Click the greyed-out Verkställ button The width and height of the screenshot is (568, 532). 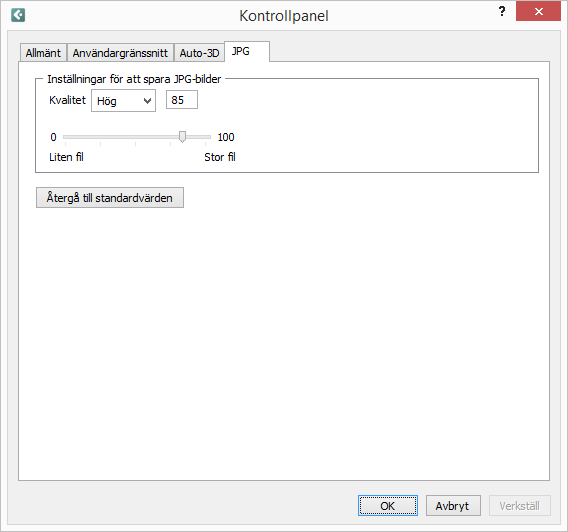[x=520, y=506]
